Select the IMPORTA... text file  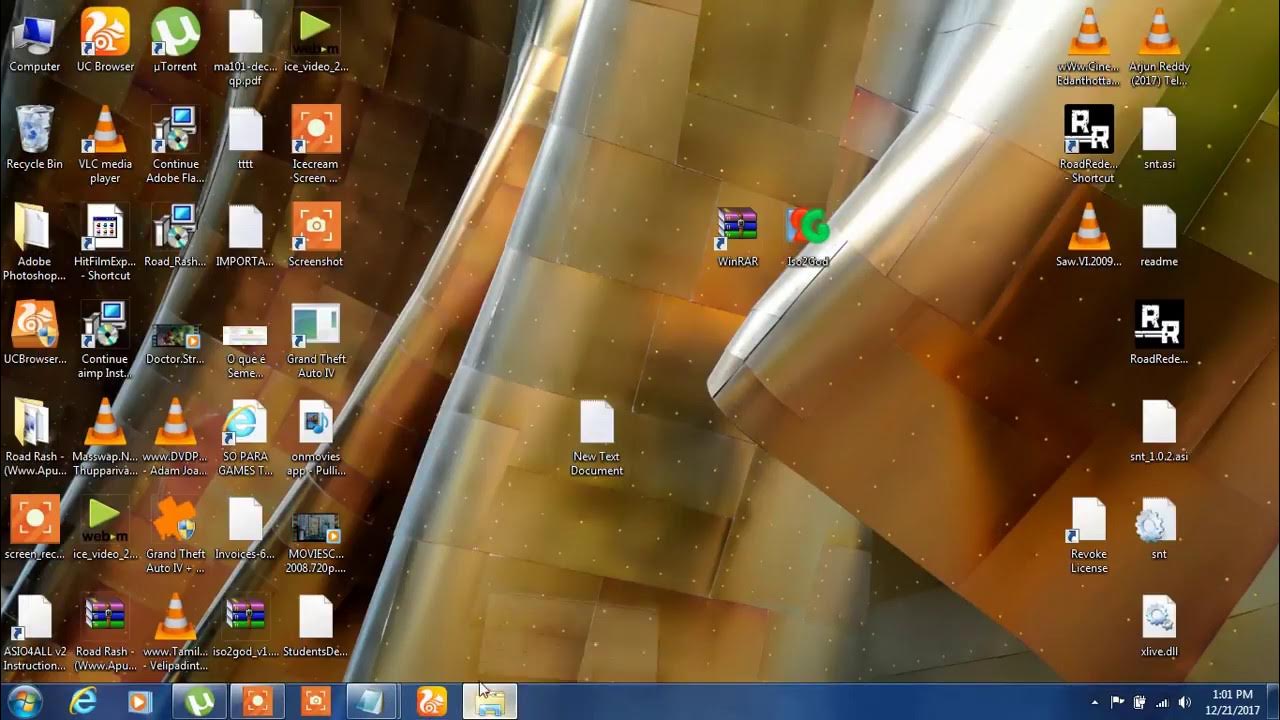(245, 237)
